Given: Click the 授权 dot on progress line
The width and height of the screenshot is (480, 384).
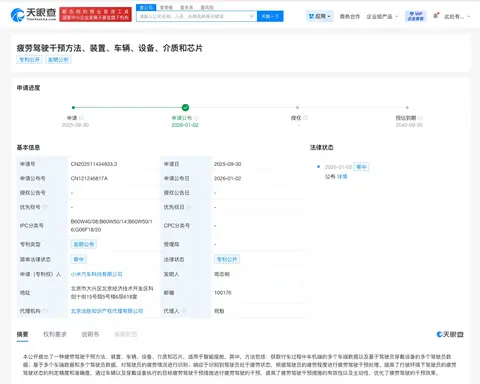Looking at the screenshot, I should coord(297,107).
